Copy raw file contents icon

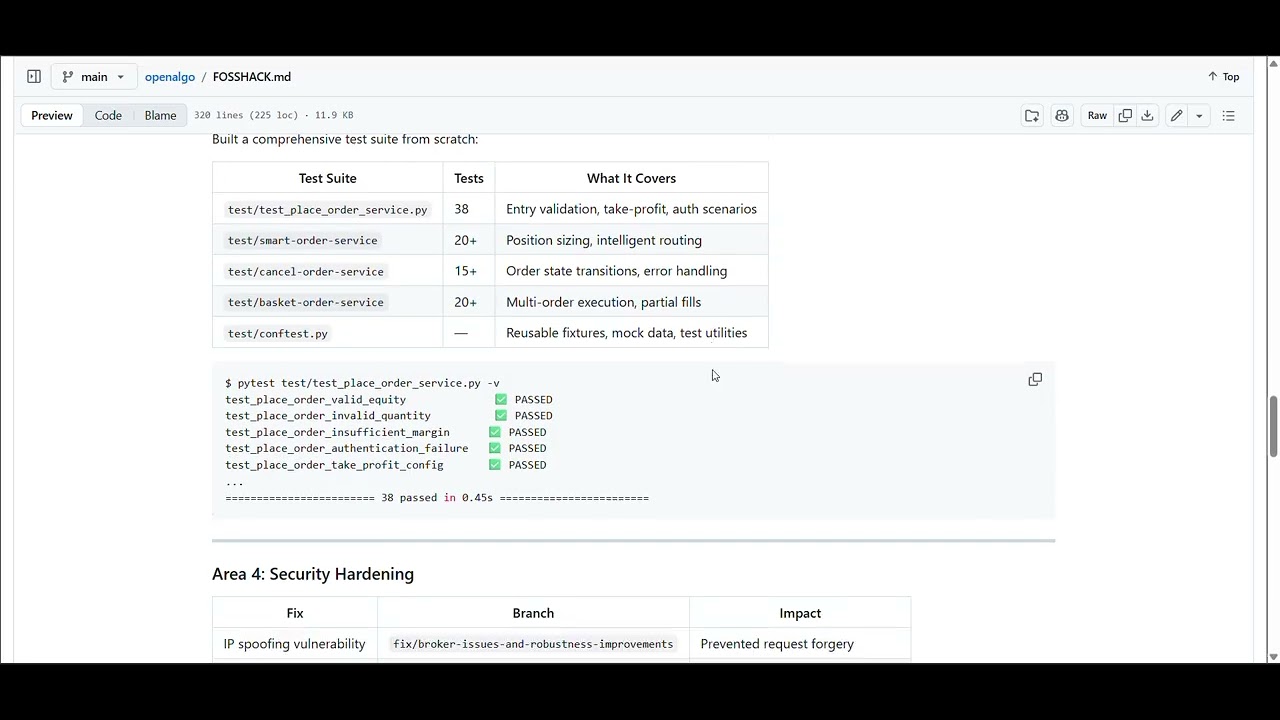1125,116
